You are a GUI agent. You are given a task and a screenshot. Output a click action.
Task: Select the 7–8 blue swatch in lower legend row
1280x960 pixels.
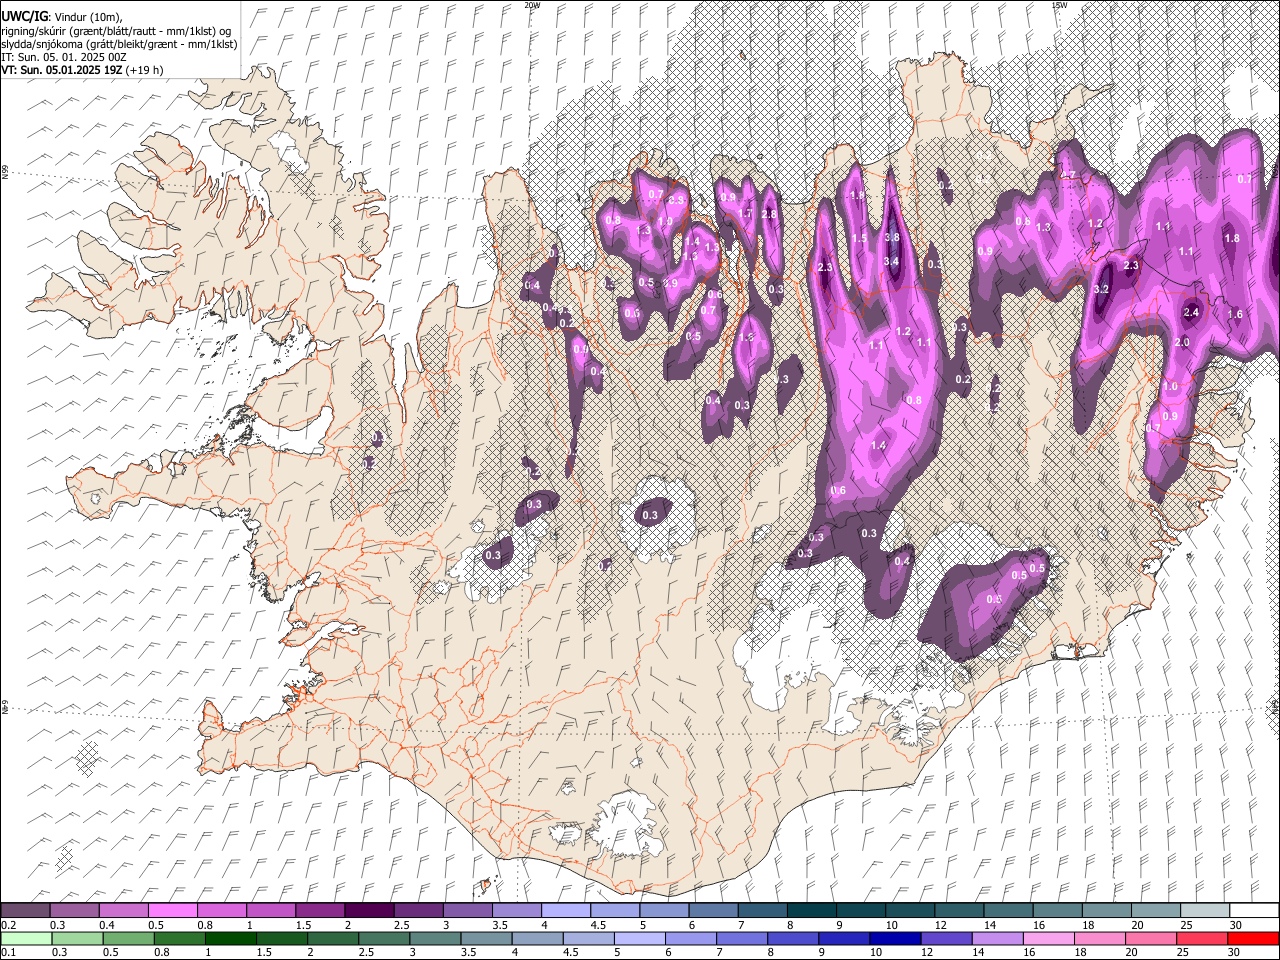pyautogui.click(x=742, y=939)
